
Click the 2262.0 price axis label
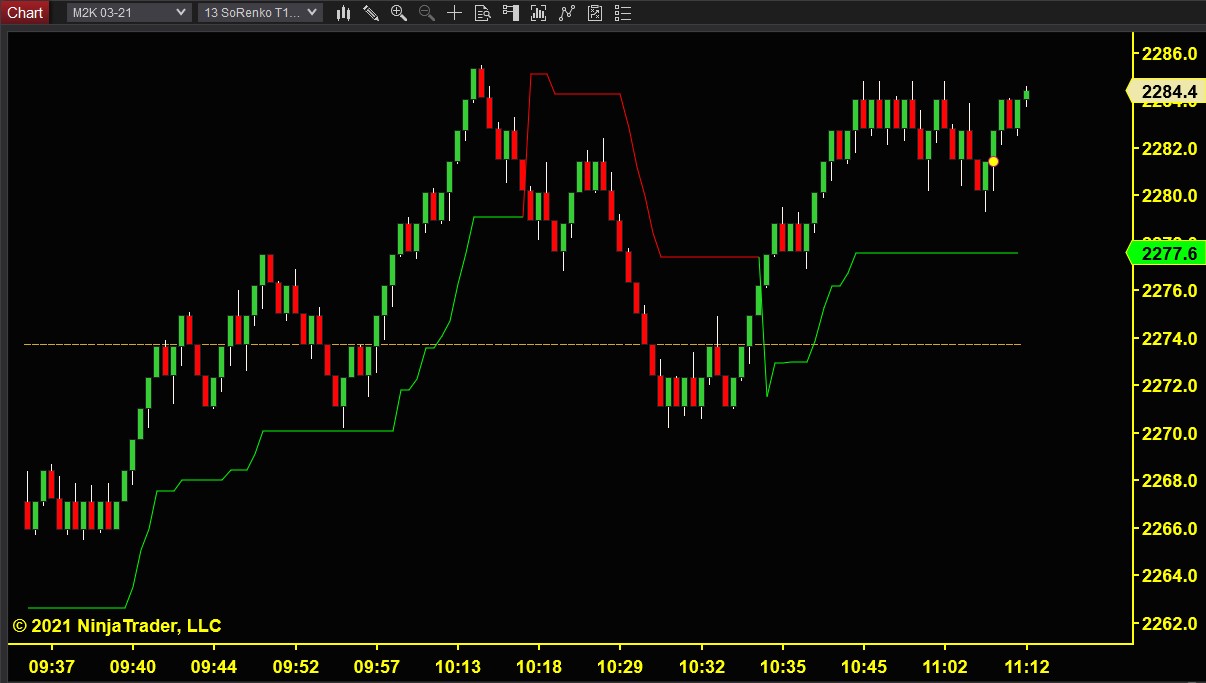(1169, 623)
